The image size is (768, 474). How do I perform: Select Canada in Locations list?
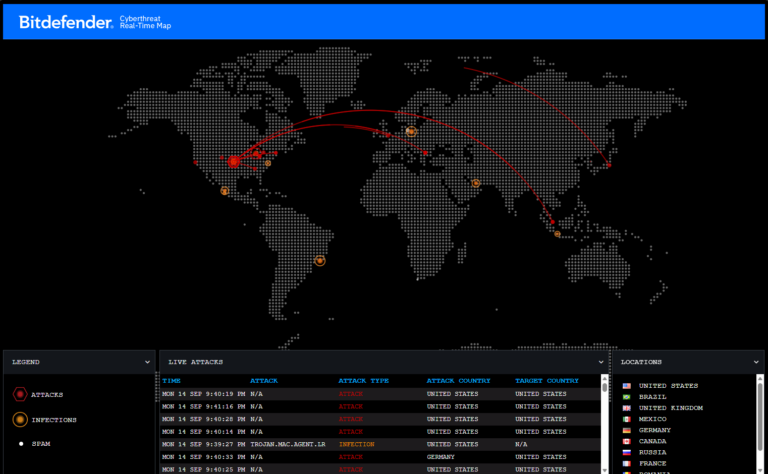(x=652, y=441)
